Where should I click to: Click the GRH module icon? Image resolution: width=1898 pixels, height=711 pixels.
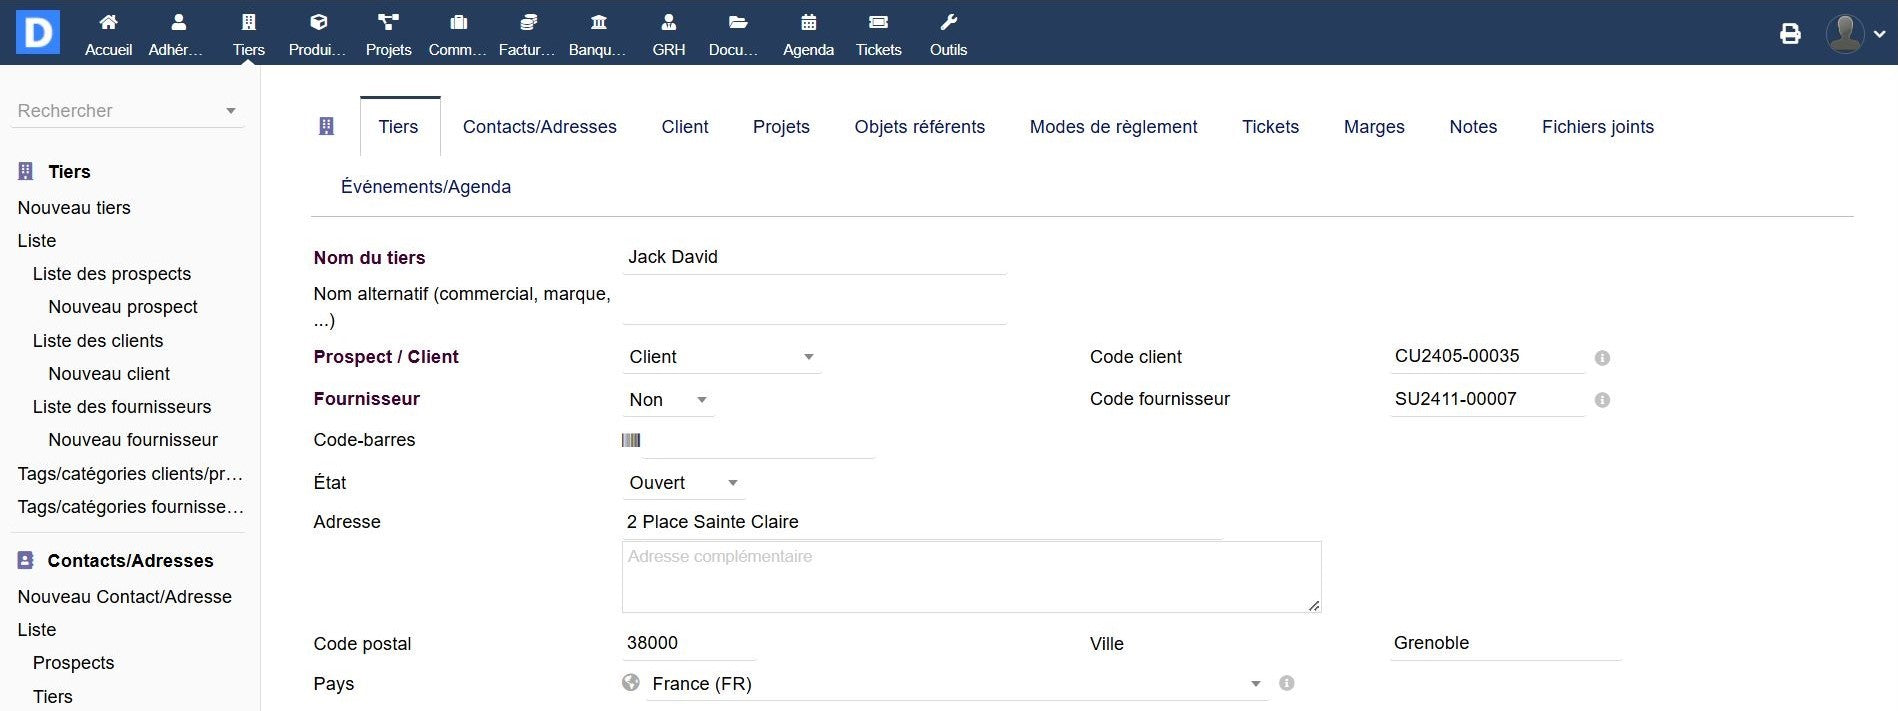[668, 23]
